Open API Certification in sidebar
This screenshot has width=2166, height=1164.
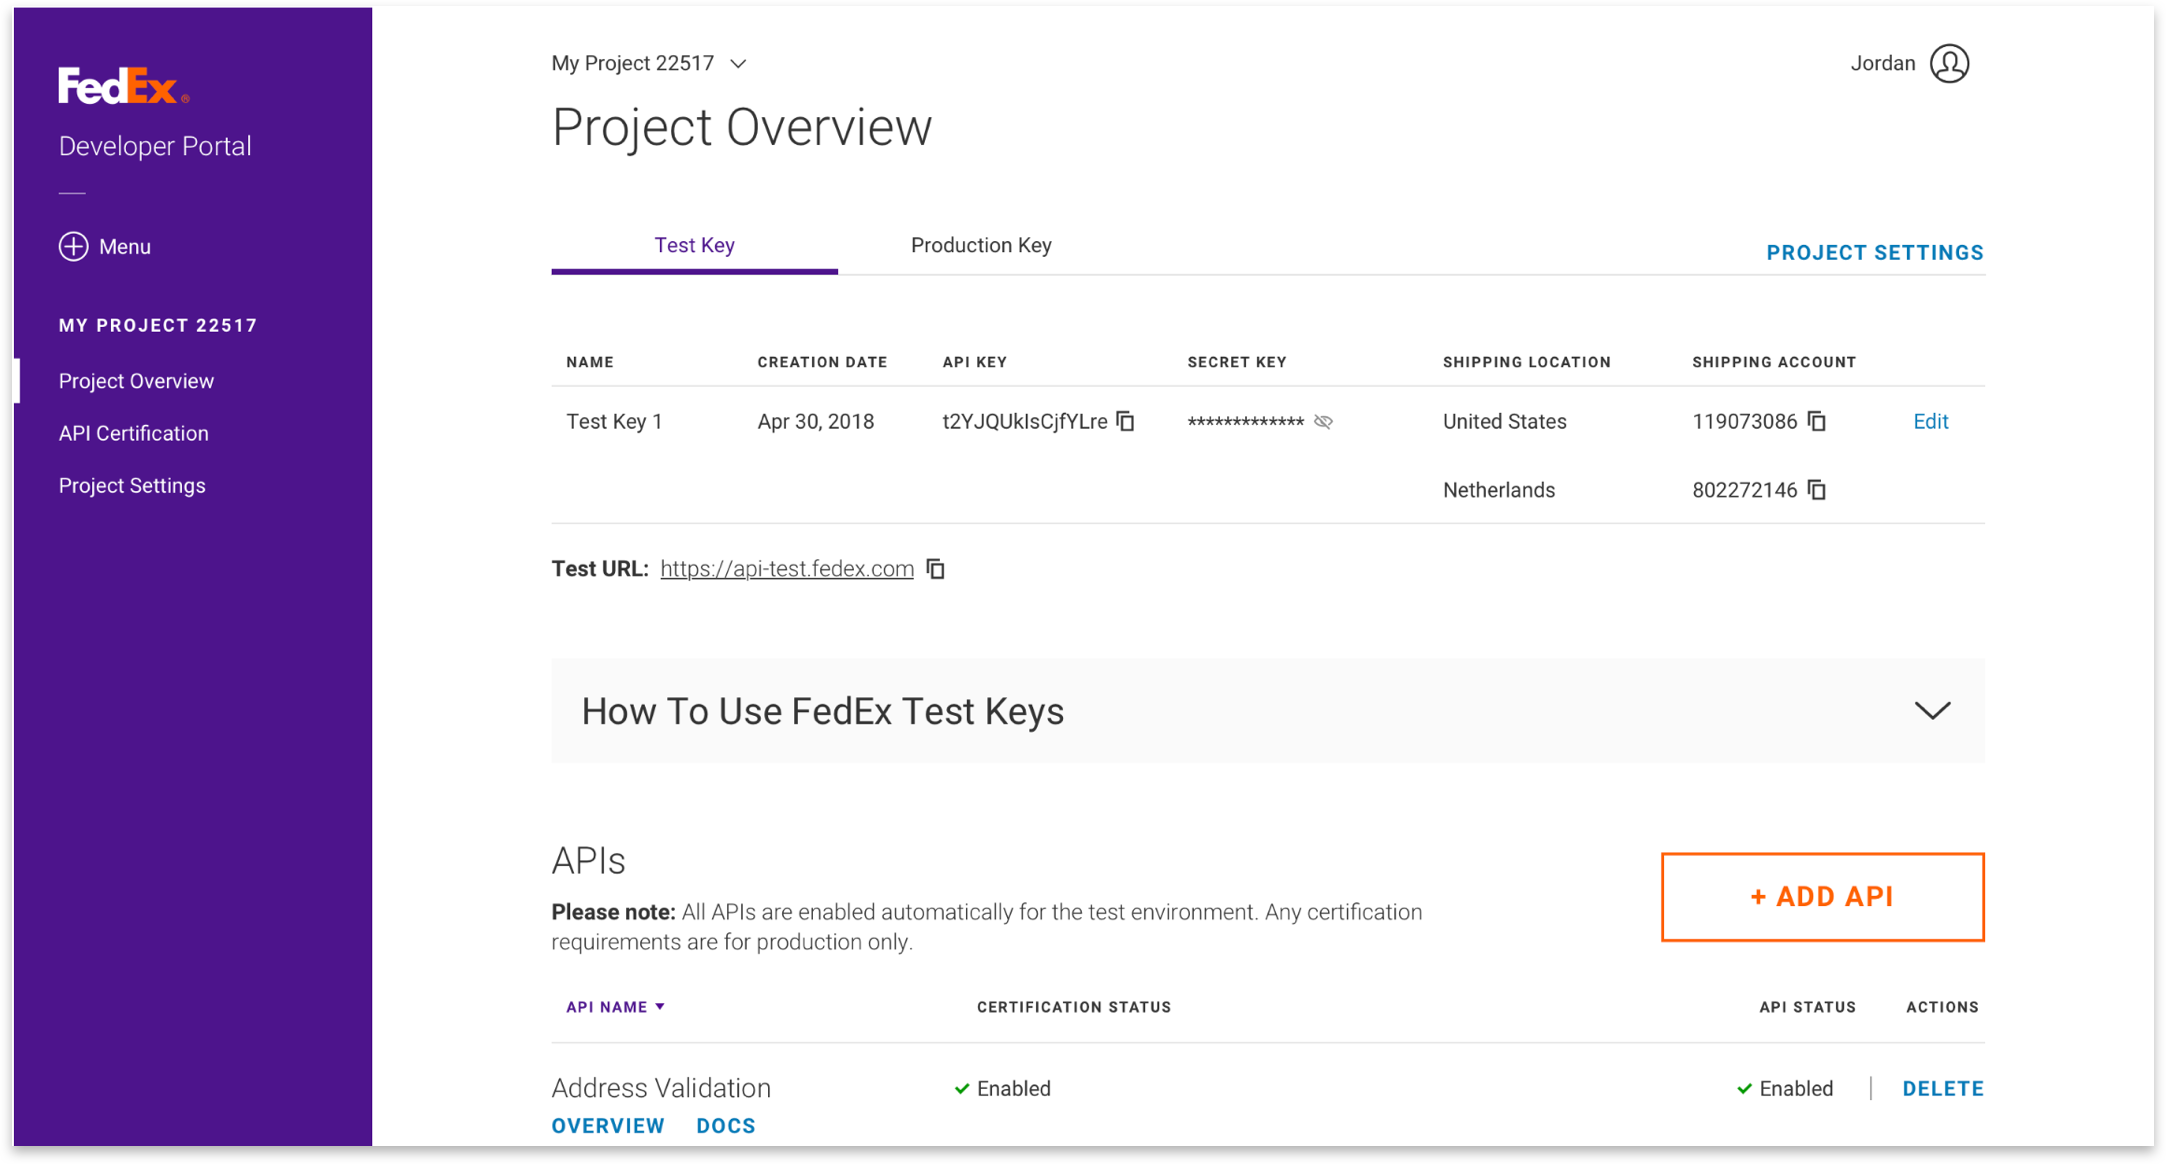(x=133, y=433)
